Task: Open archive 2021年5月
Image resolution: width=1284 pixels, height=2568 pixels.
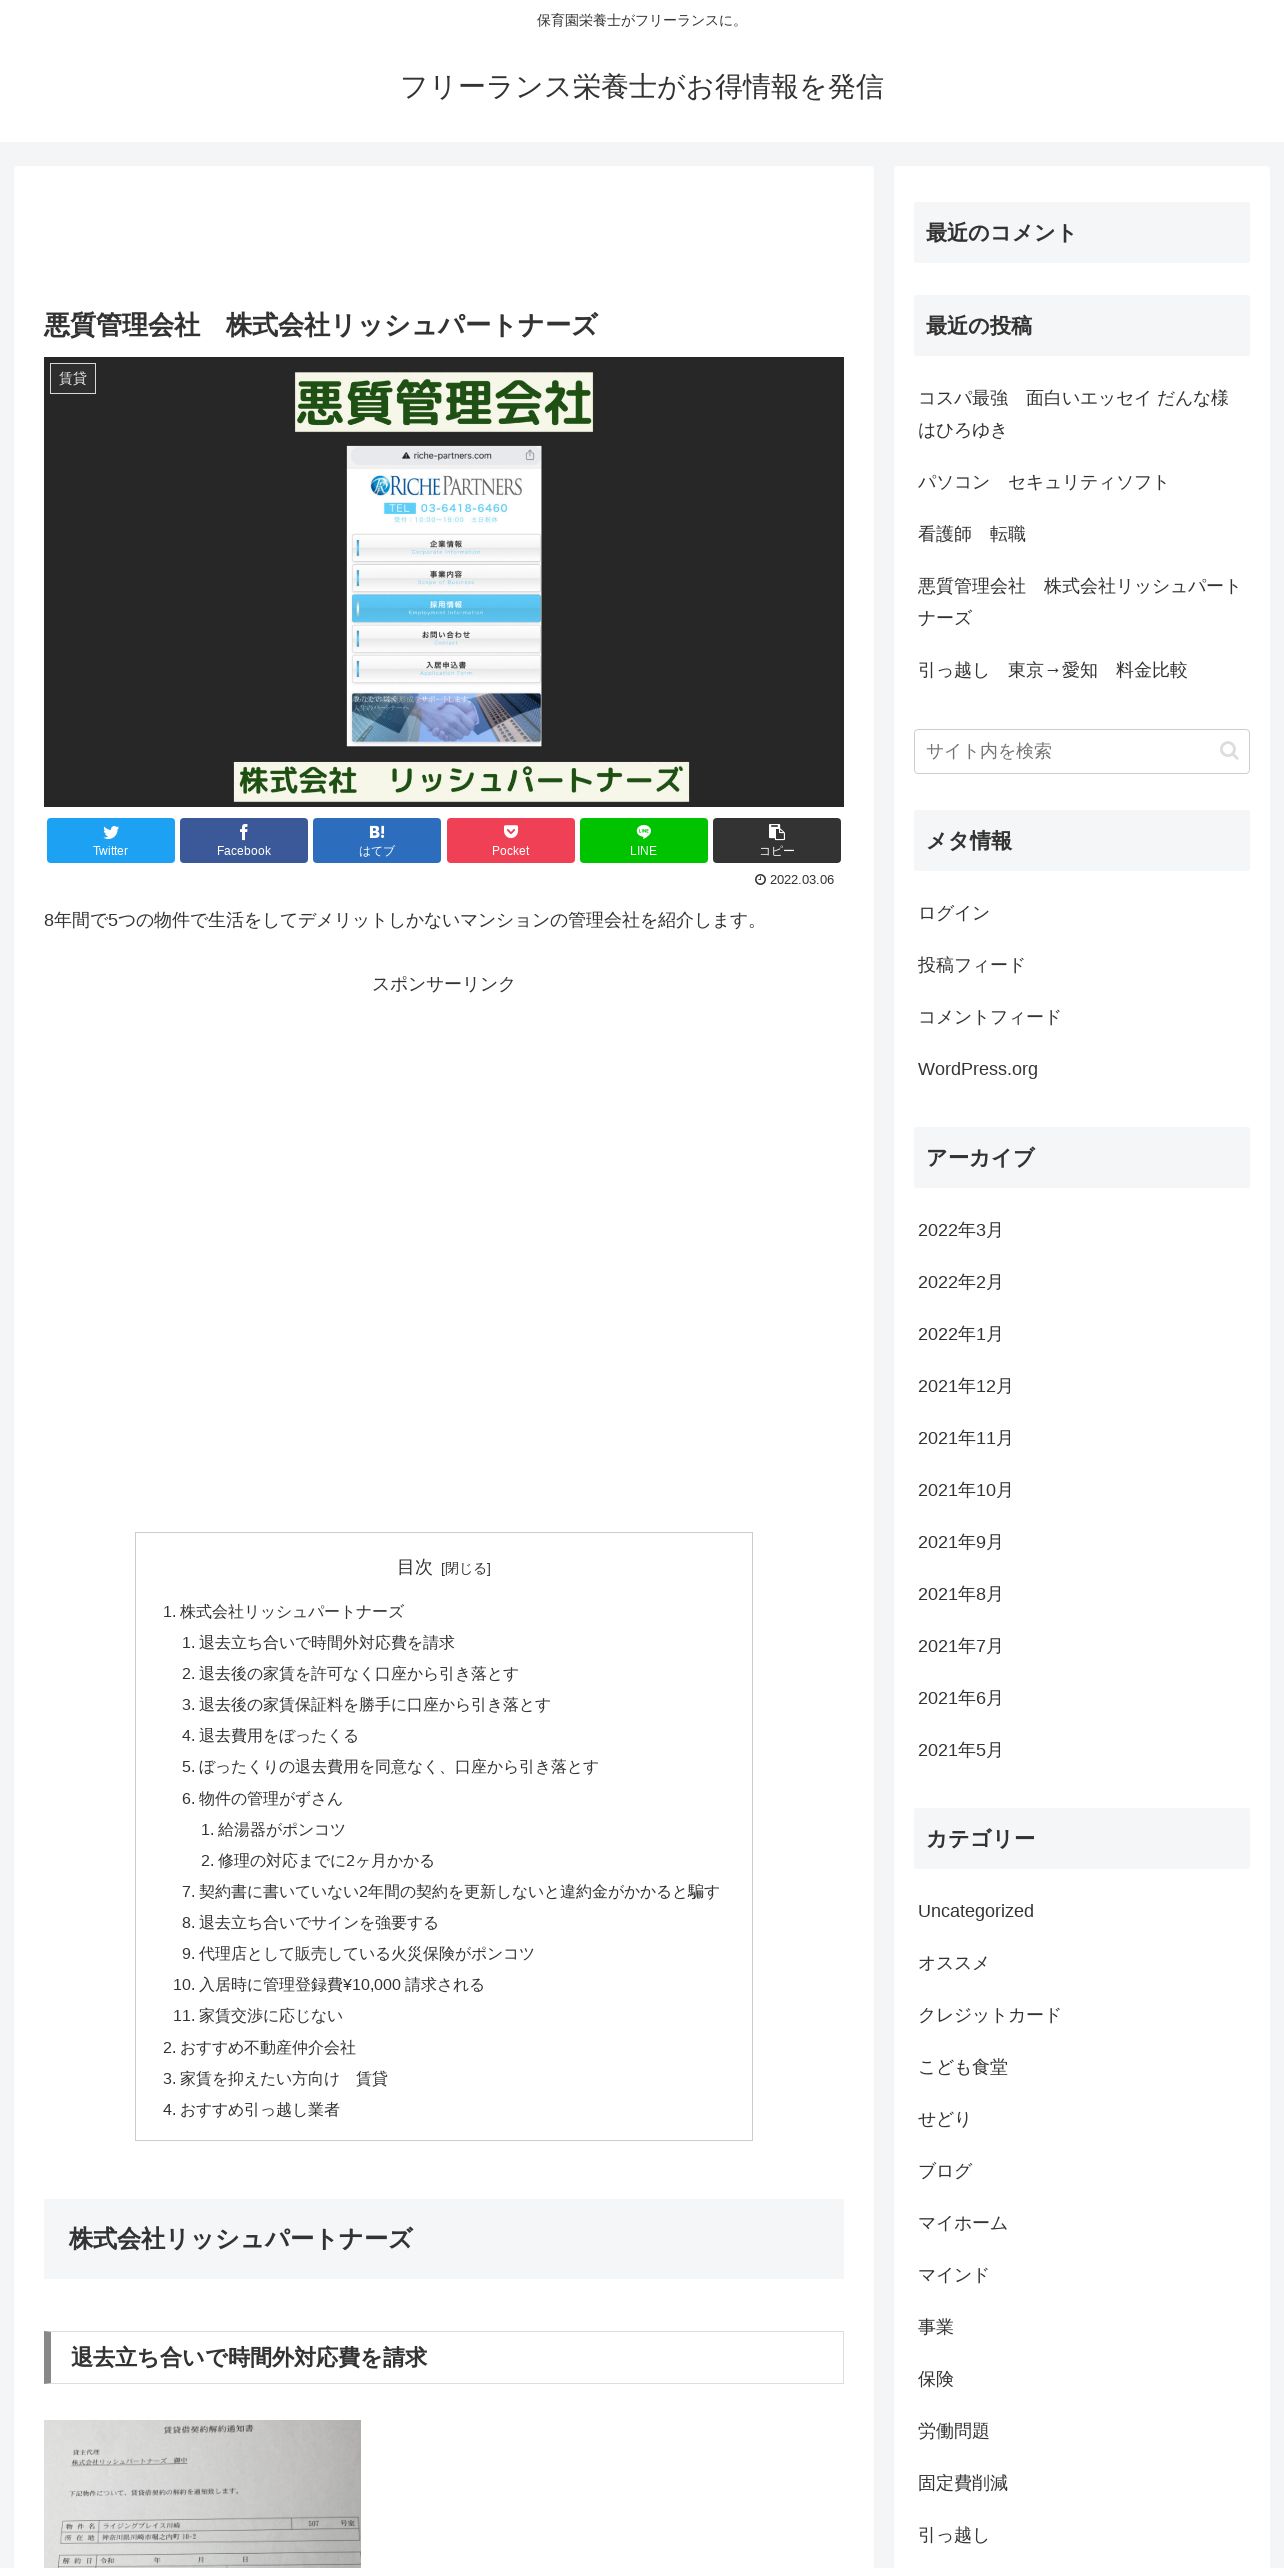Action: [960, 1750]
